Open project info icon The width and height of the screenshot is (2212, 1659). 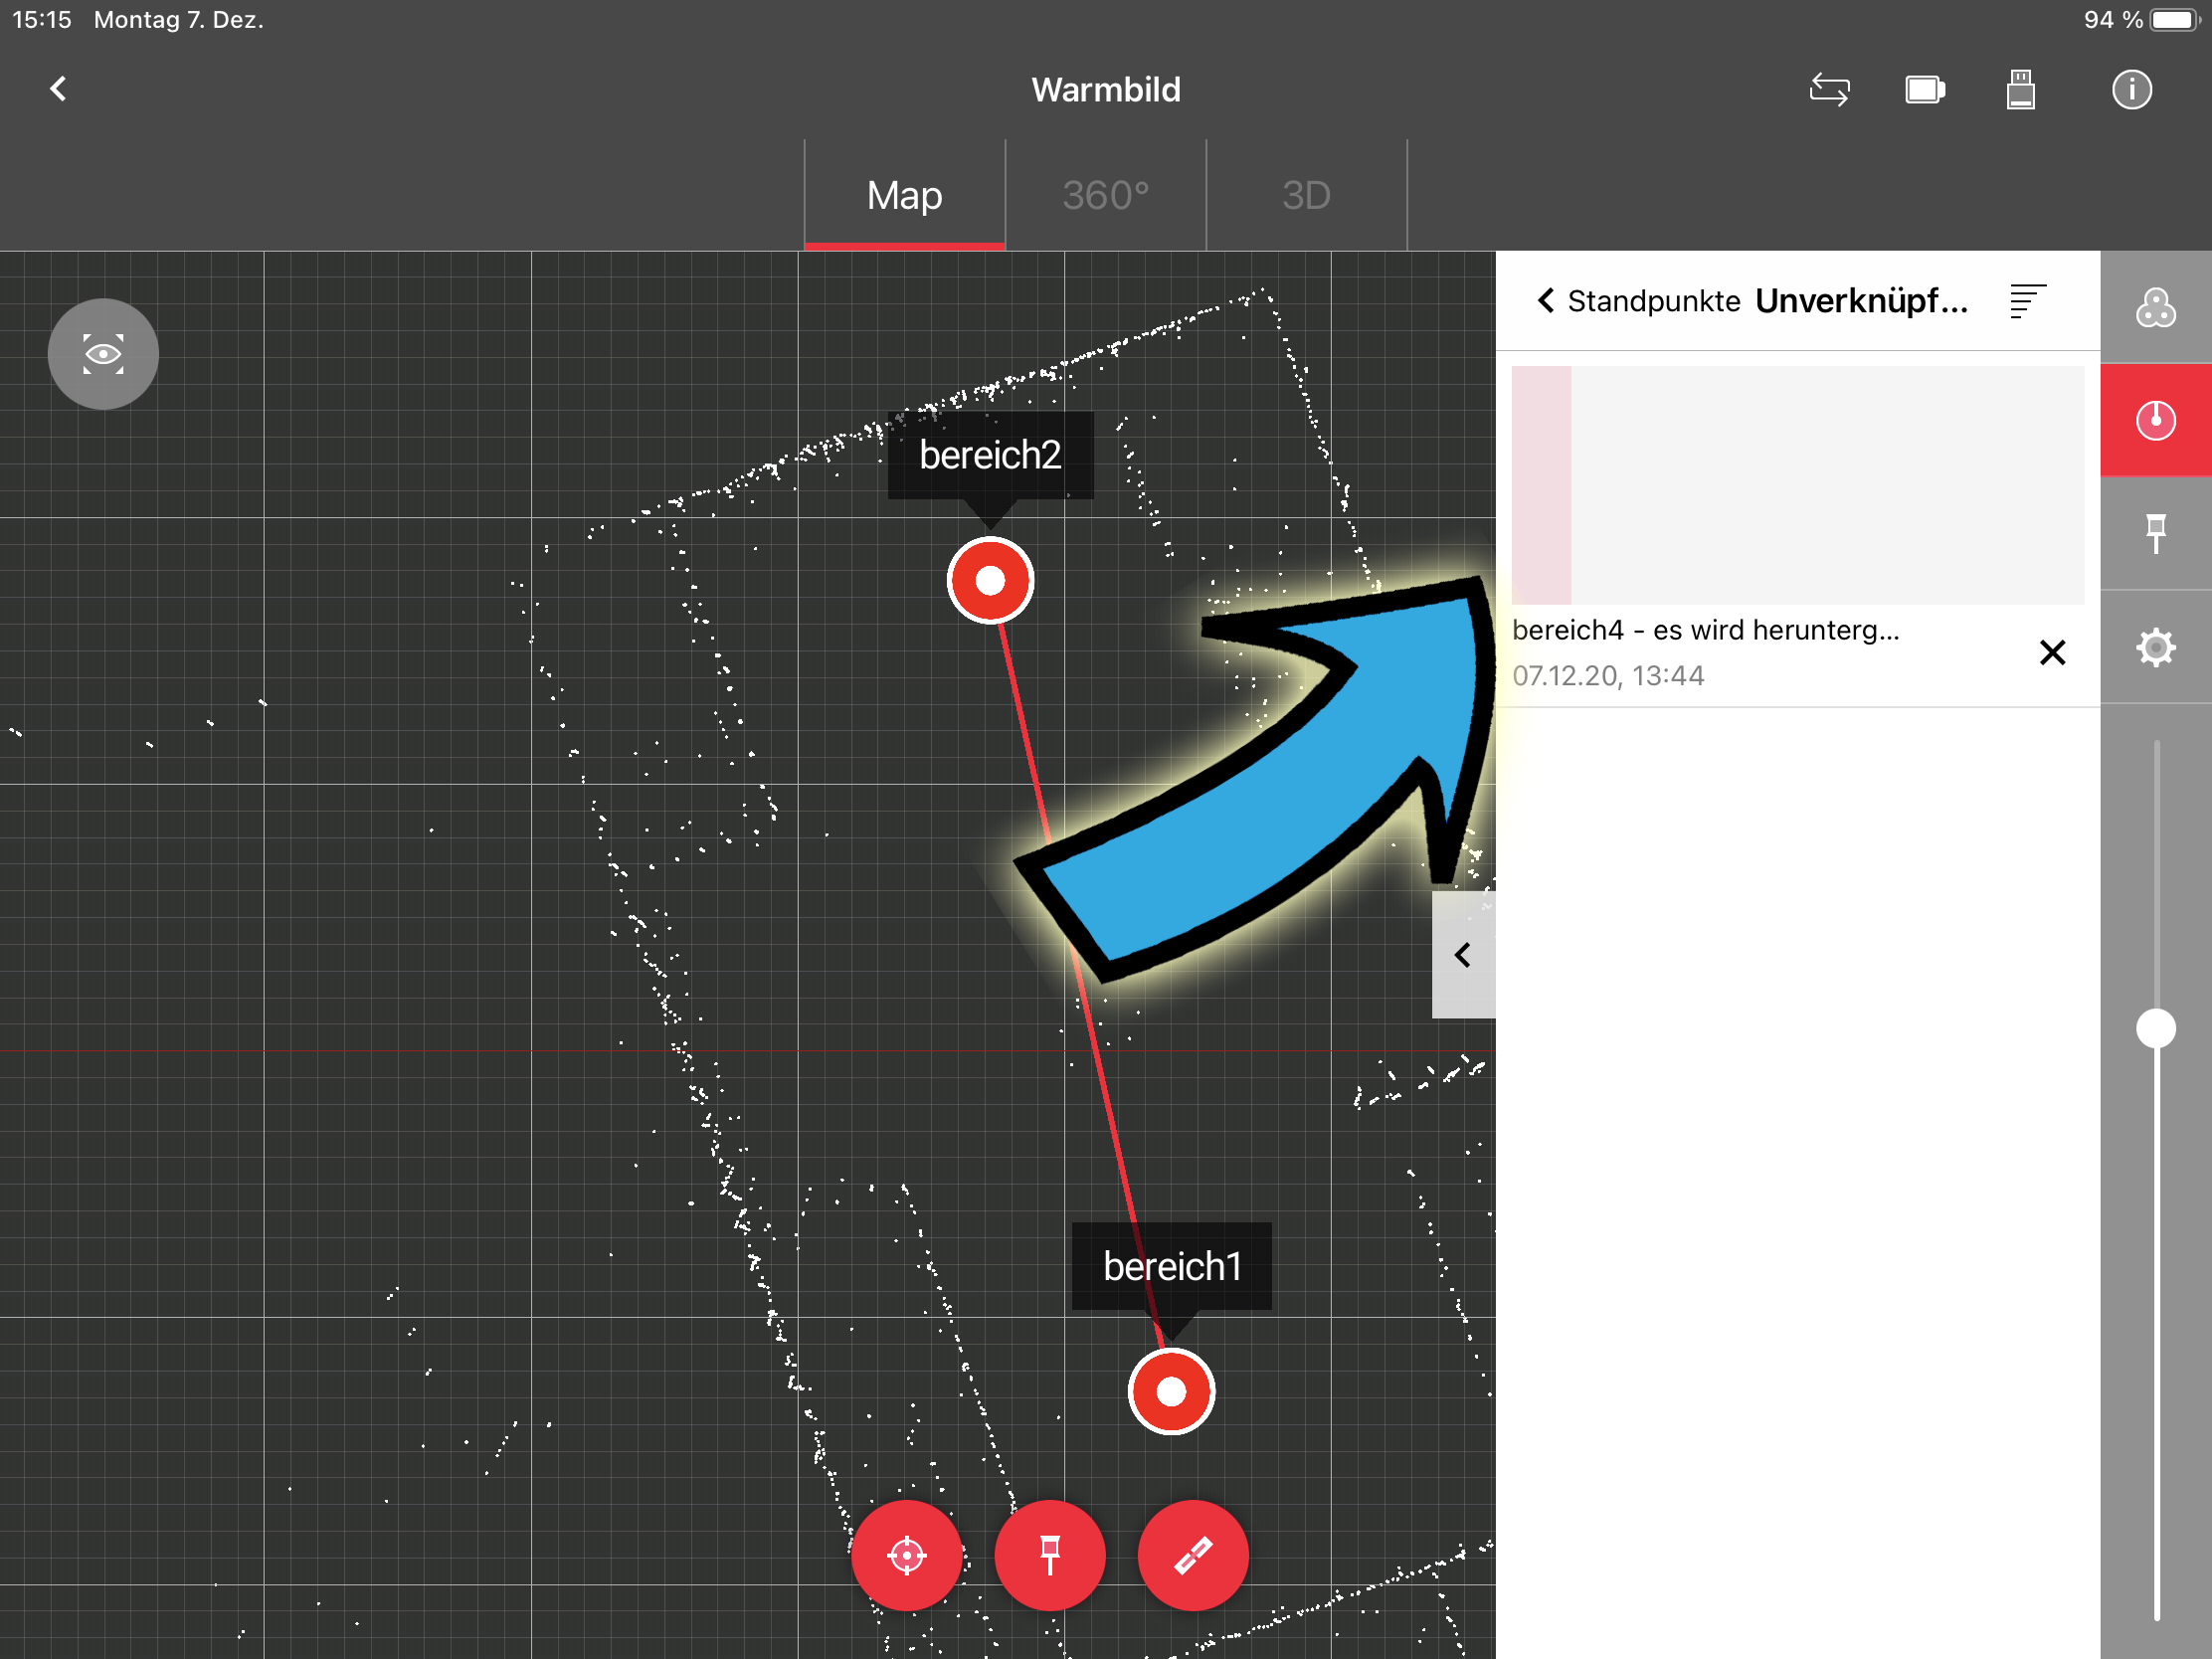click(x=2131, y=89)
